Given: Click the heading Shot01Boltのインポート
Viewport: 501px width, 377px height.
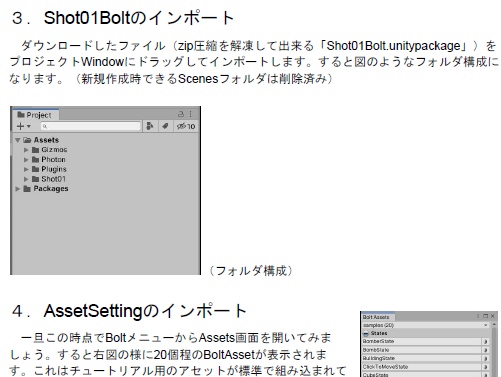Looking at the screenshot, I should click(139, 18).
